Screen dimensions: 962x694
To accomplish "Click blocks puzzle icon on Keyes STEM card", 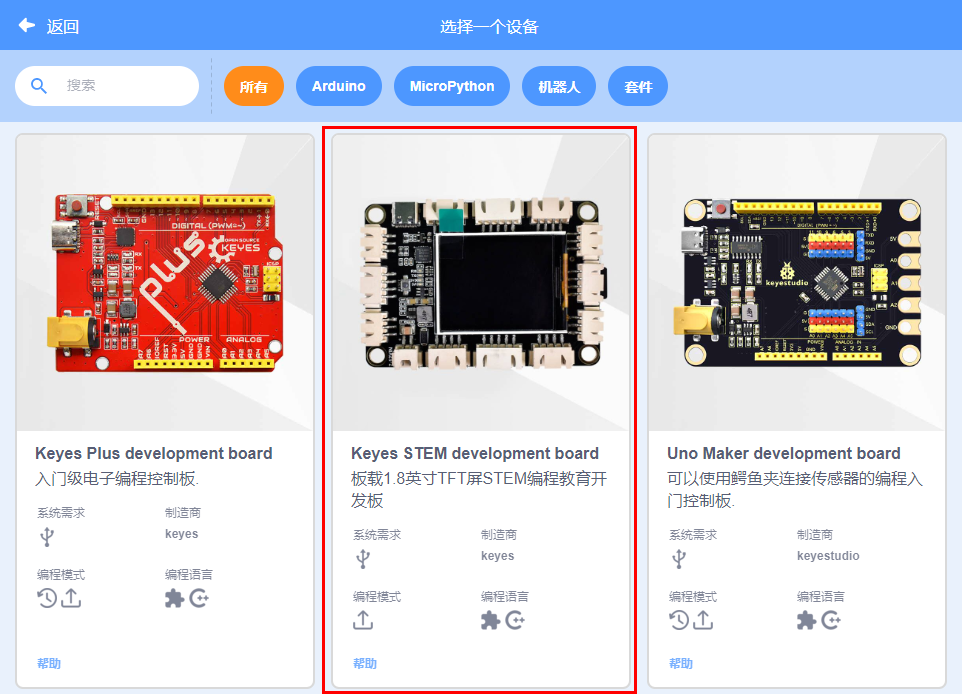I will coord(490,620).
